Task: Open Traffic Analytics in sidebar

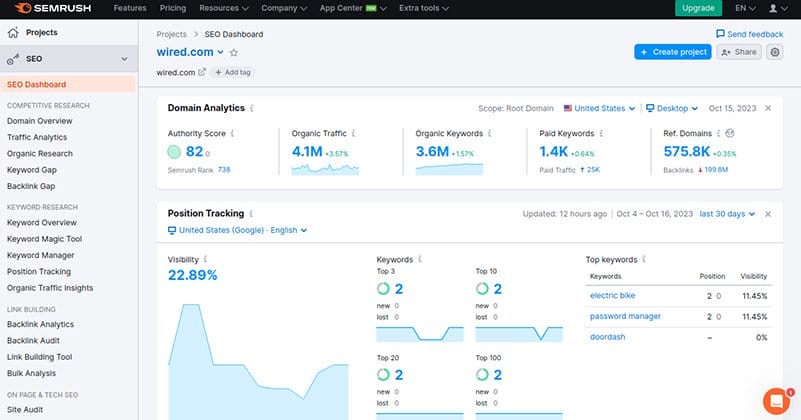Action: [37, 137]
